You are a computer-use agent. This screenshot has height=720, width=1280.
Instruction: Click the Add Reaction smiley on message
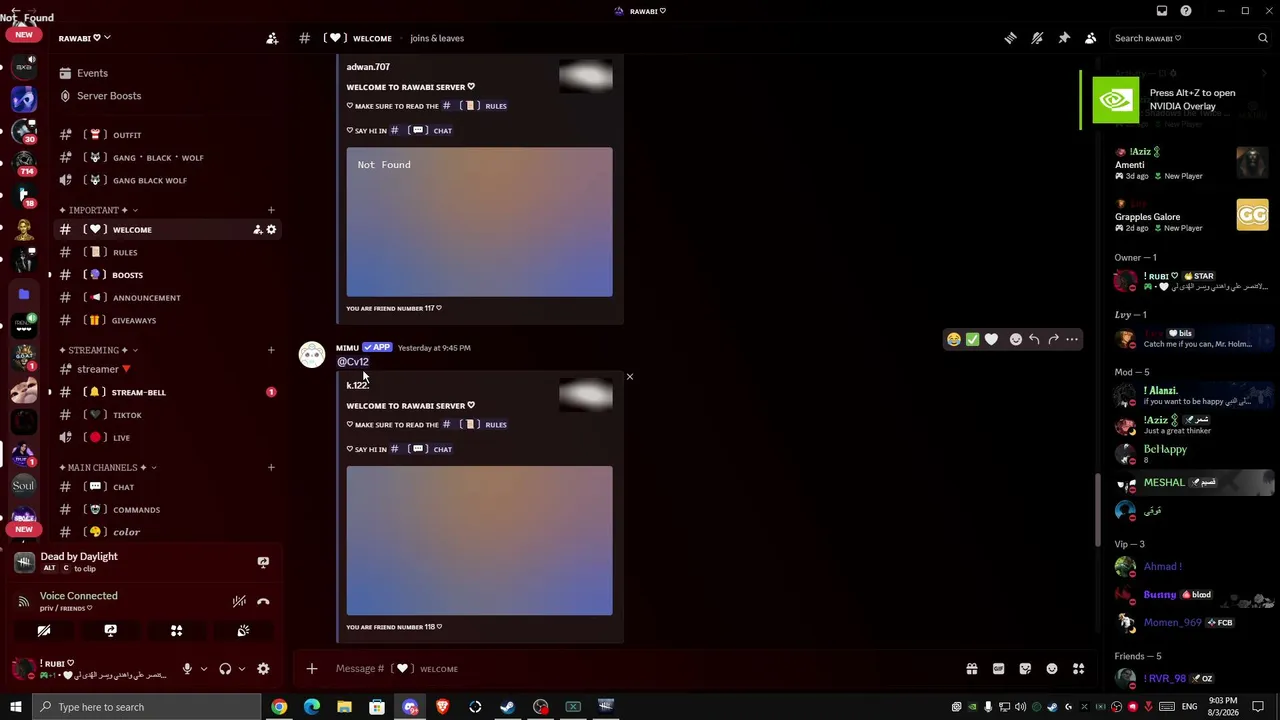click(1016, 340)
